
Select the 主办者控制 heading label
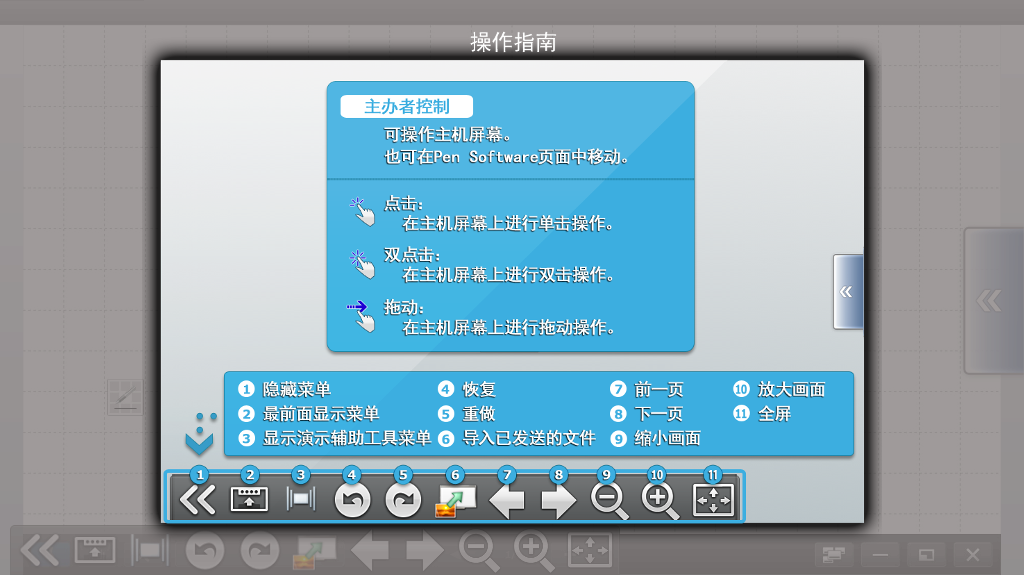pyautogui.click(x=406, y=107)
